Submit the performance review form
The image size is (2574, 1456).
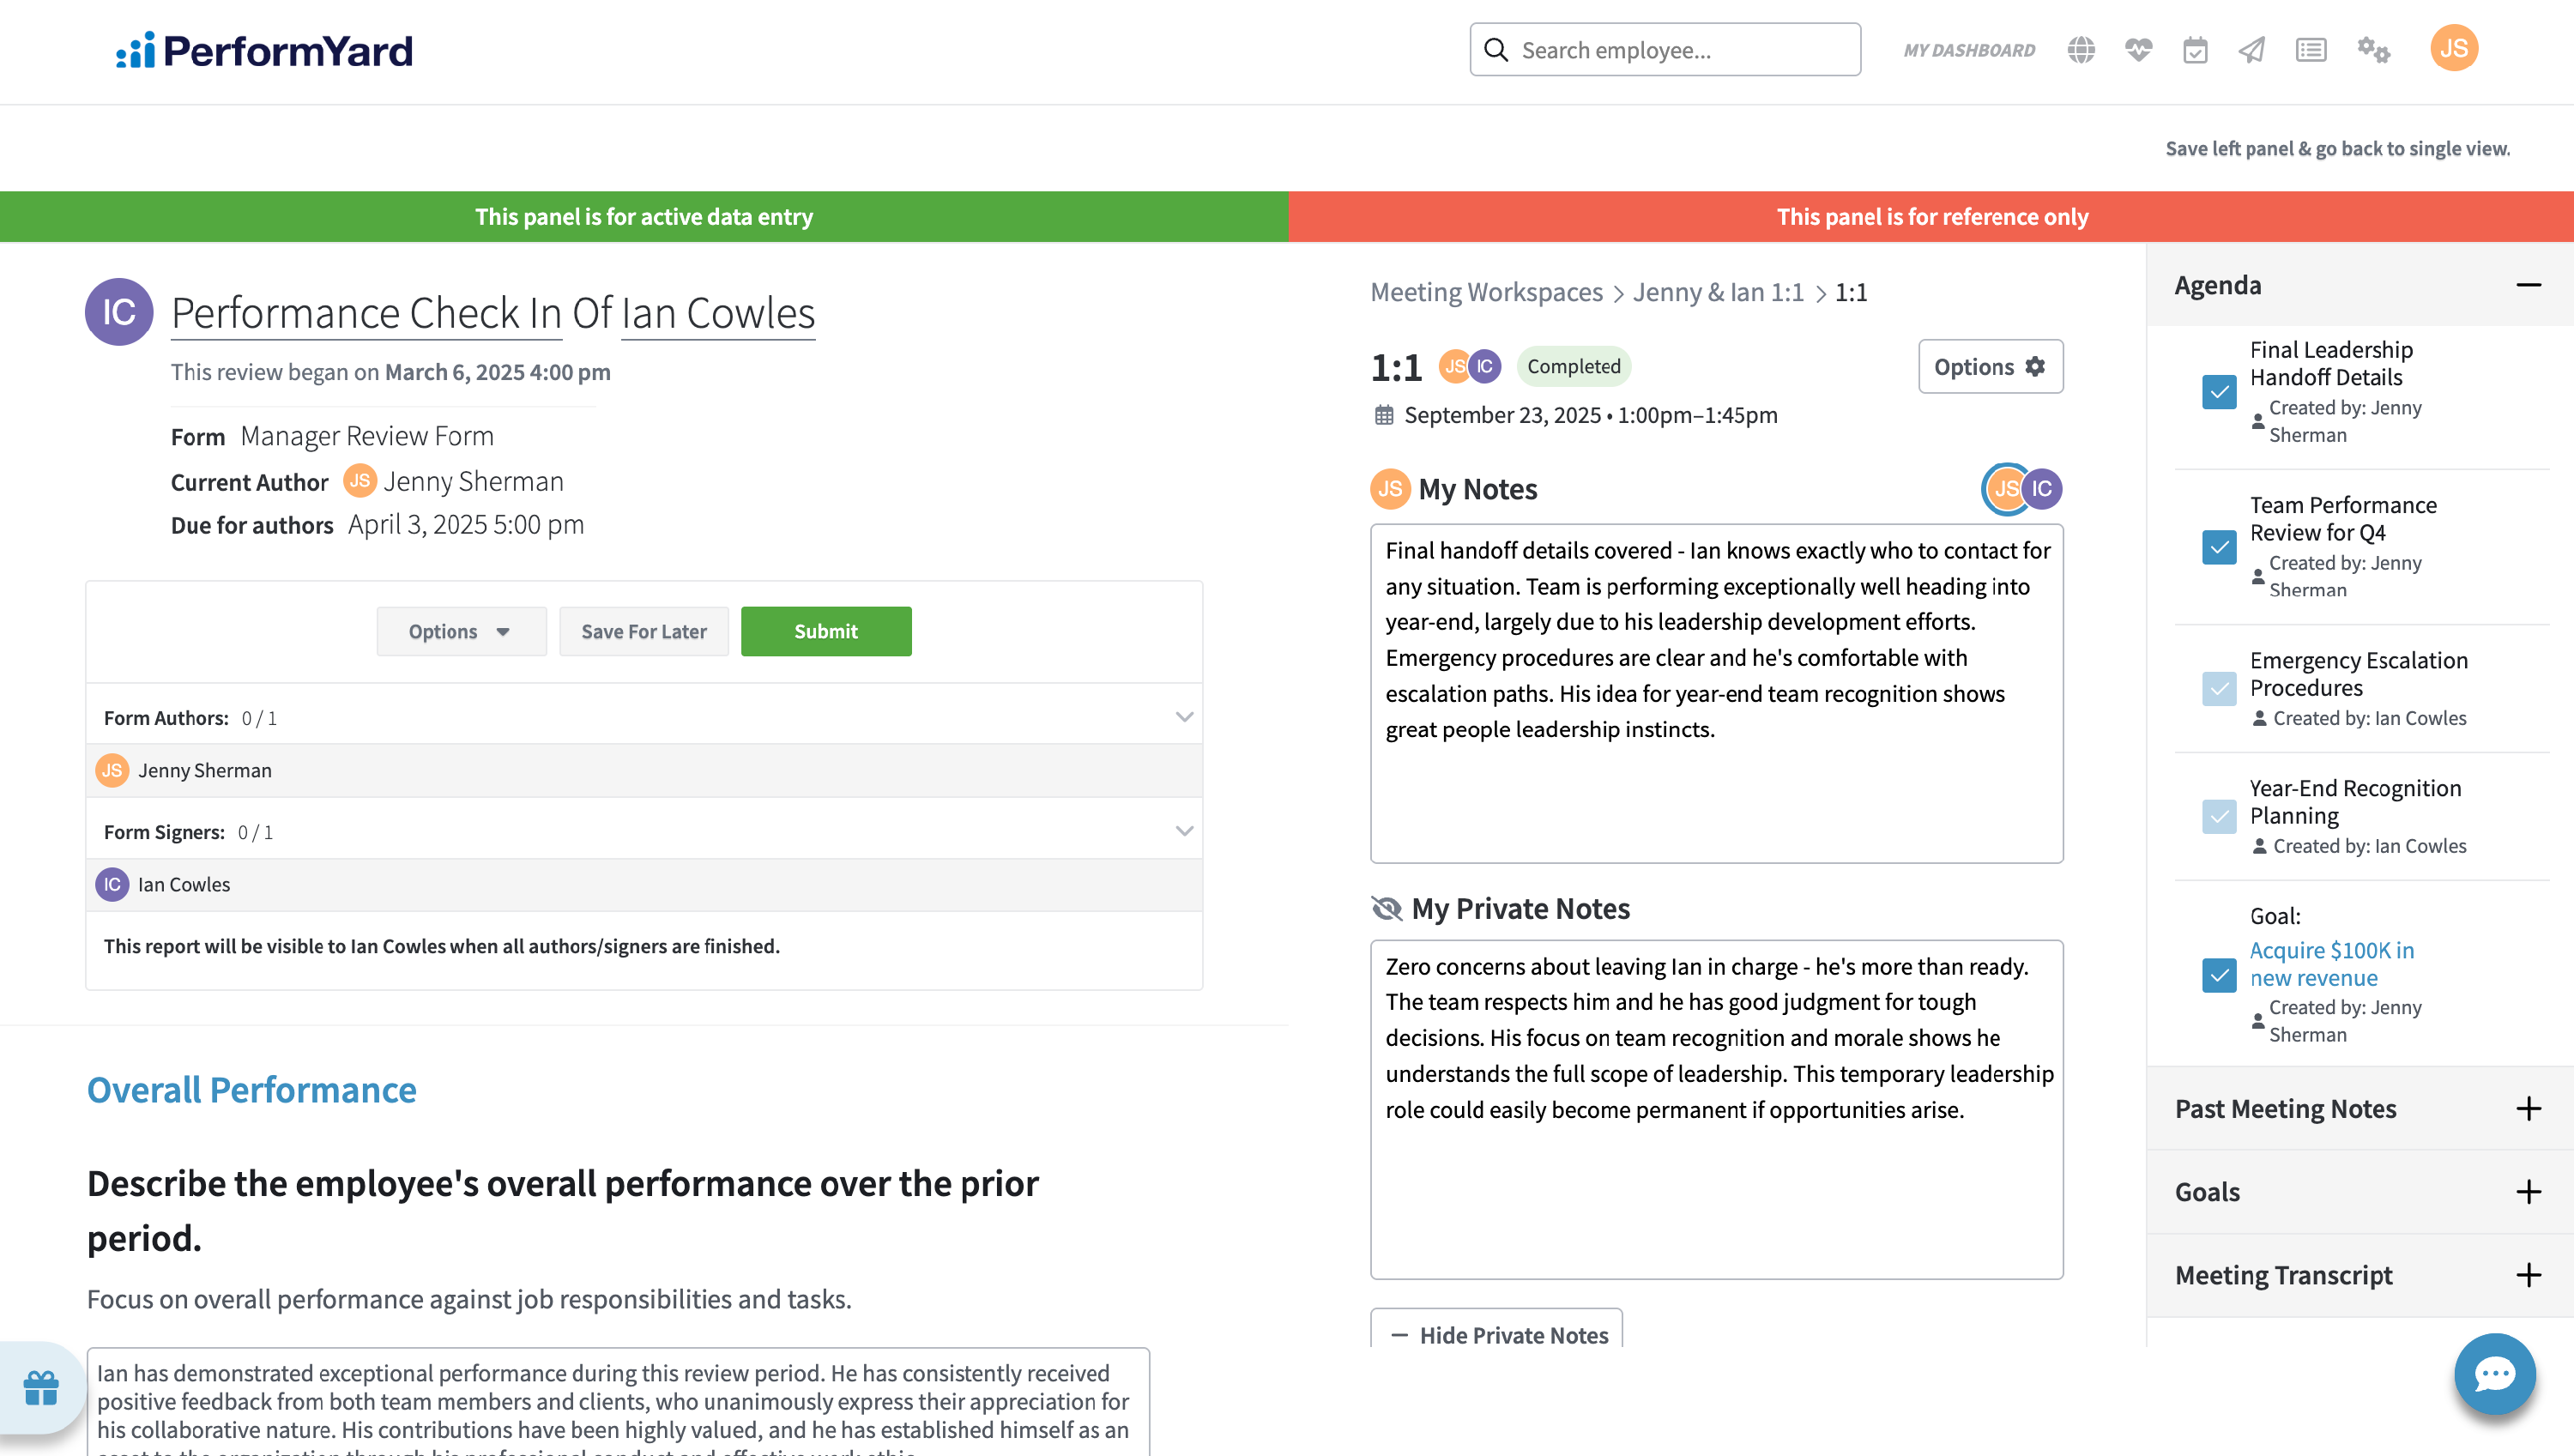click(x=826, y=631)
